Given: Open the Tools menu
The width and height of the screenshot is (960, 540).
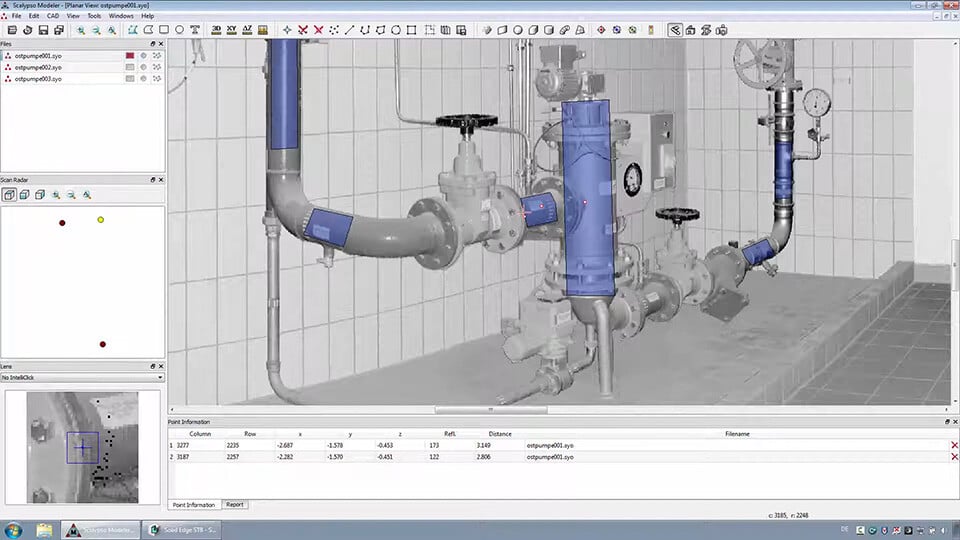Looking at the screenshot, I should [94, 16].
